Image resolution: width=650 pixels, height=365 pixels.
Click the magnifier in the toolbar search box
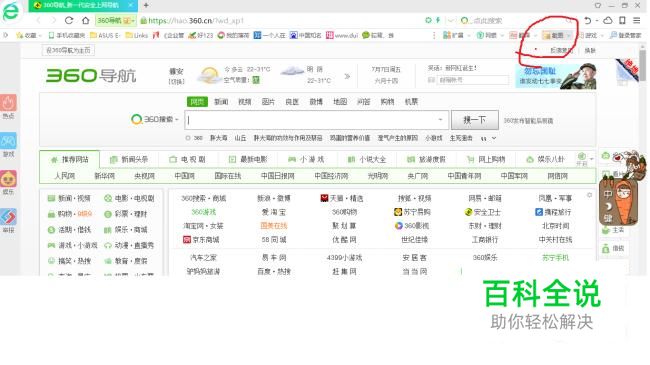[x=570, y=20]
